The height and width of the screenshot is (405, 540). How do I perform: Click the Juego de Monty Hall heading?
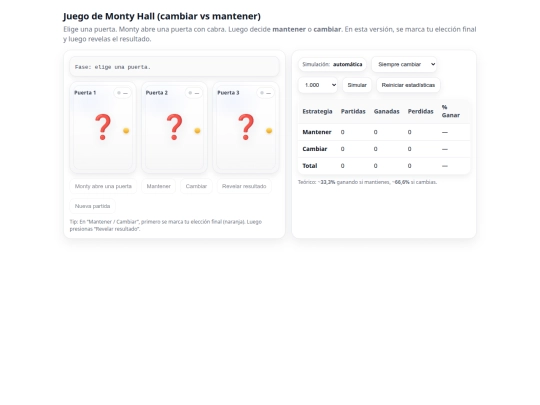[x=162, y=16]
